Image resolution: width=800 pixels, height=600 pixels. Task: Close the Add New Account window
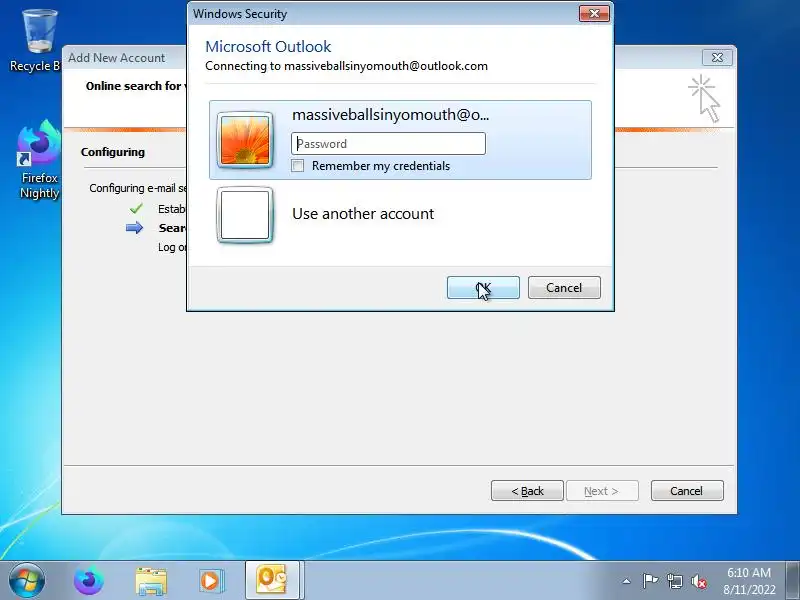click(x=717, y=57)
